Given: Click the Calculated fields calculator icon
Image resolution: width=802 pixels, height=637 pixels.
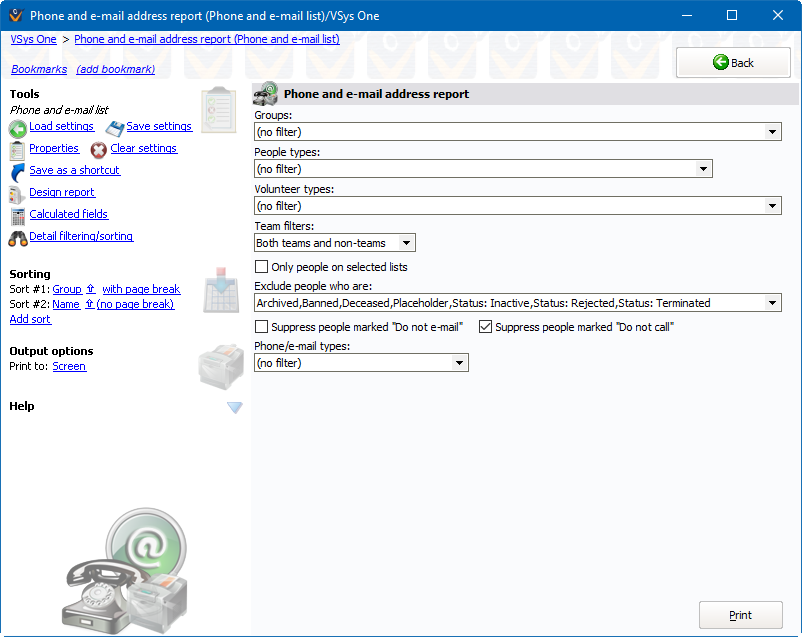Looking at the screenshot, I should [17, 216].
